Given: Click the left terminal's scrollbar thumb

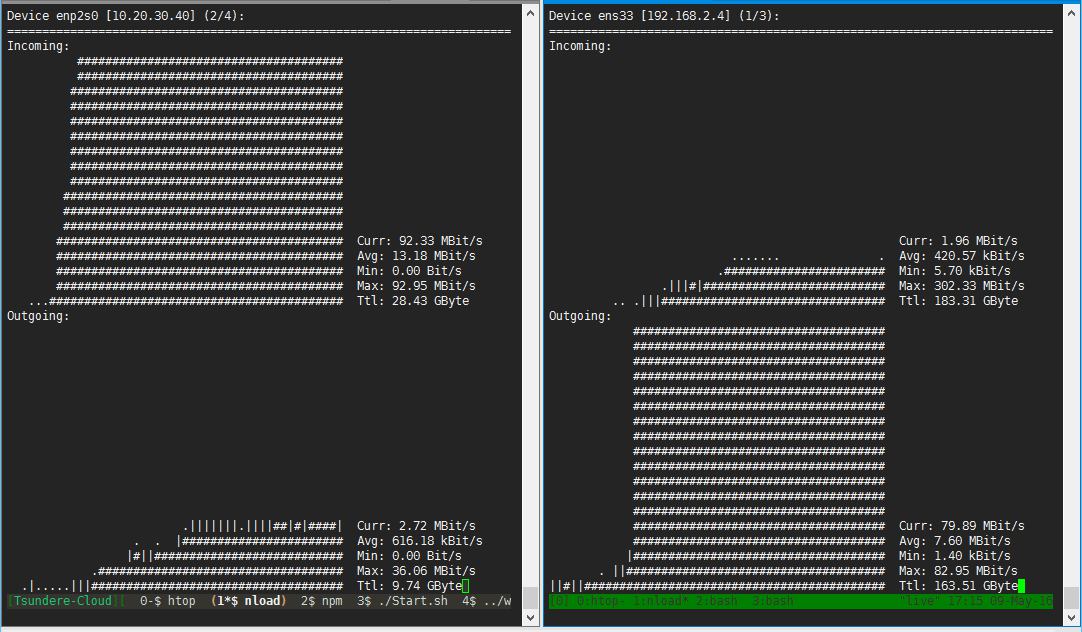Looking at the screenshot, I should (531, 598).
